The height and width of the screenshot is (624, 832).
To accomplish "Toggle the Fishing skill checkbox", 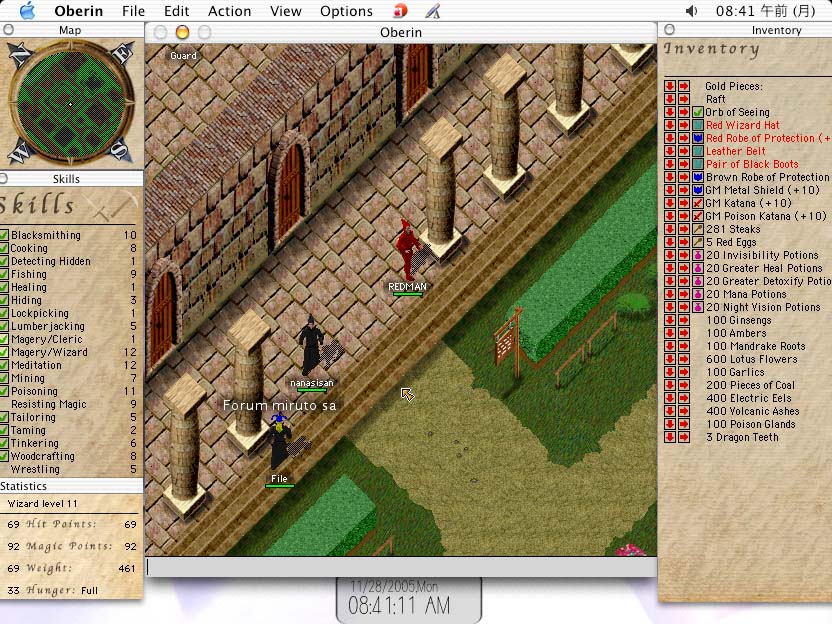I will point(4,274).
